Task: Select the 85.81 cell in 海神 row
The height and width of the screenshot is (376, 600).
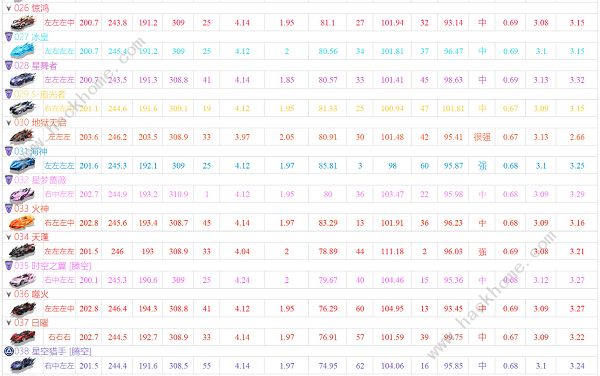Action: (x=328, y=166)
